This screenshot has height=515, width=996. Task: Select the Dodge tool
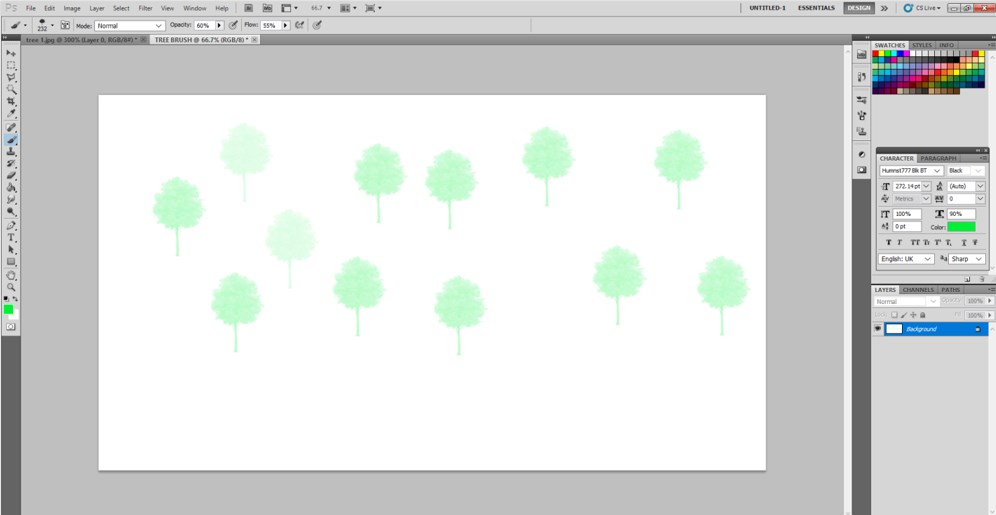click(x=11, y=212)
